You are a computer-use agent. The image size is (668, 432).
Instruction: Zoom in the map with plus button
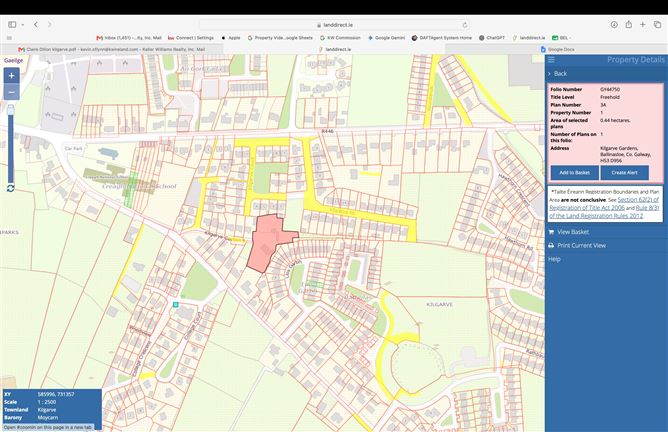coord(12,76)
